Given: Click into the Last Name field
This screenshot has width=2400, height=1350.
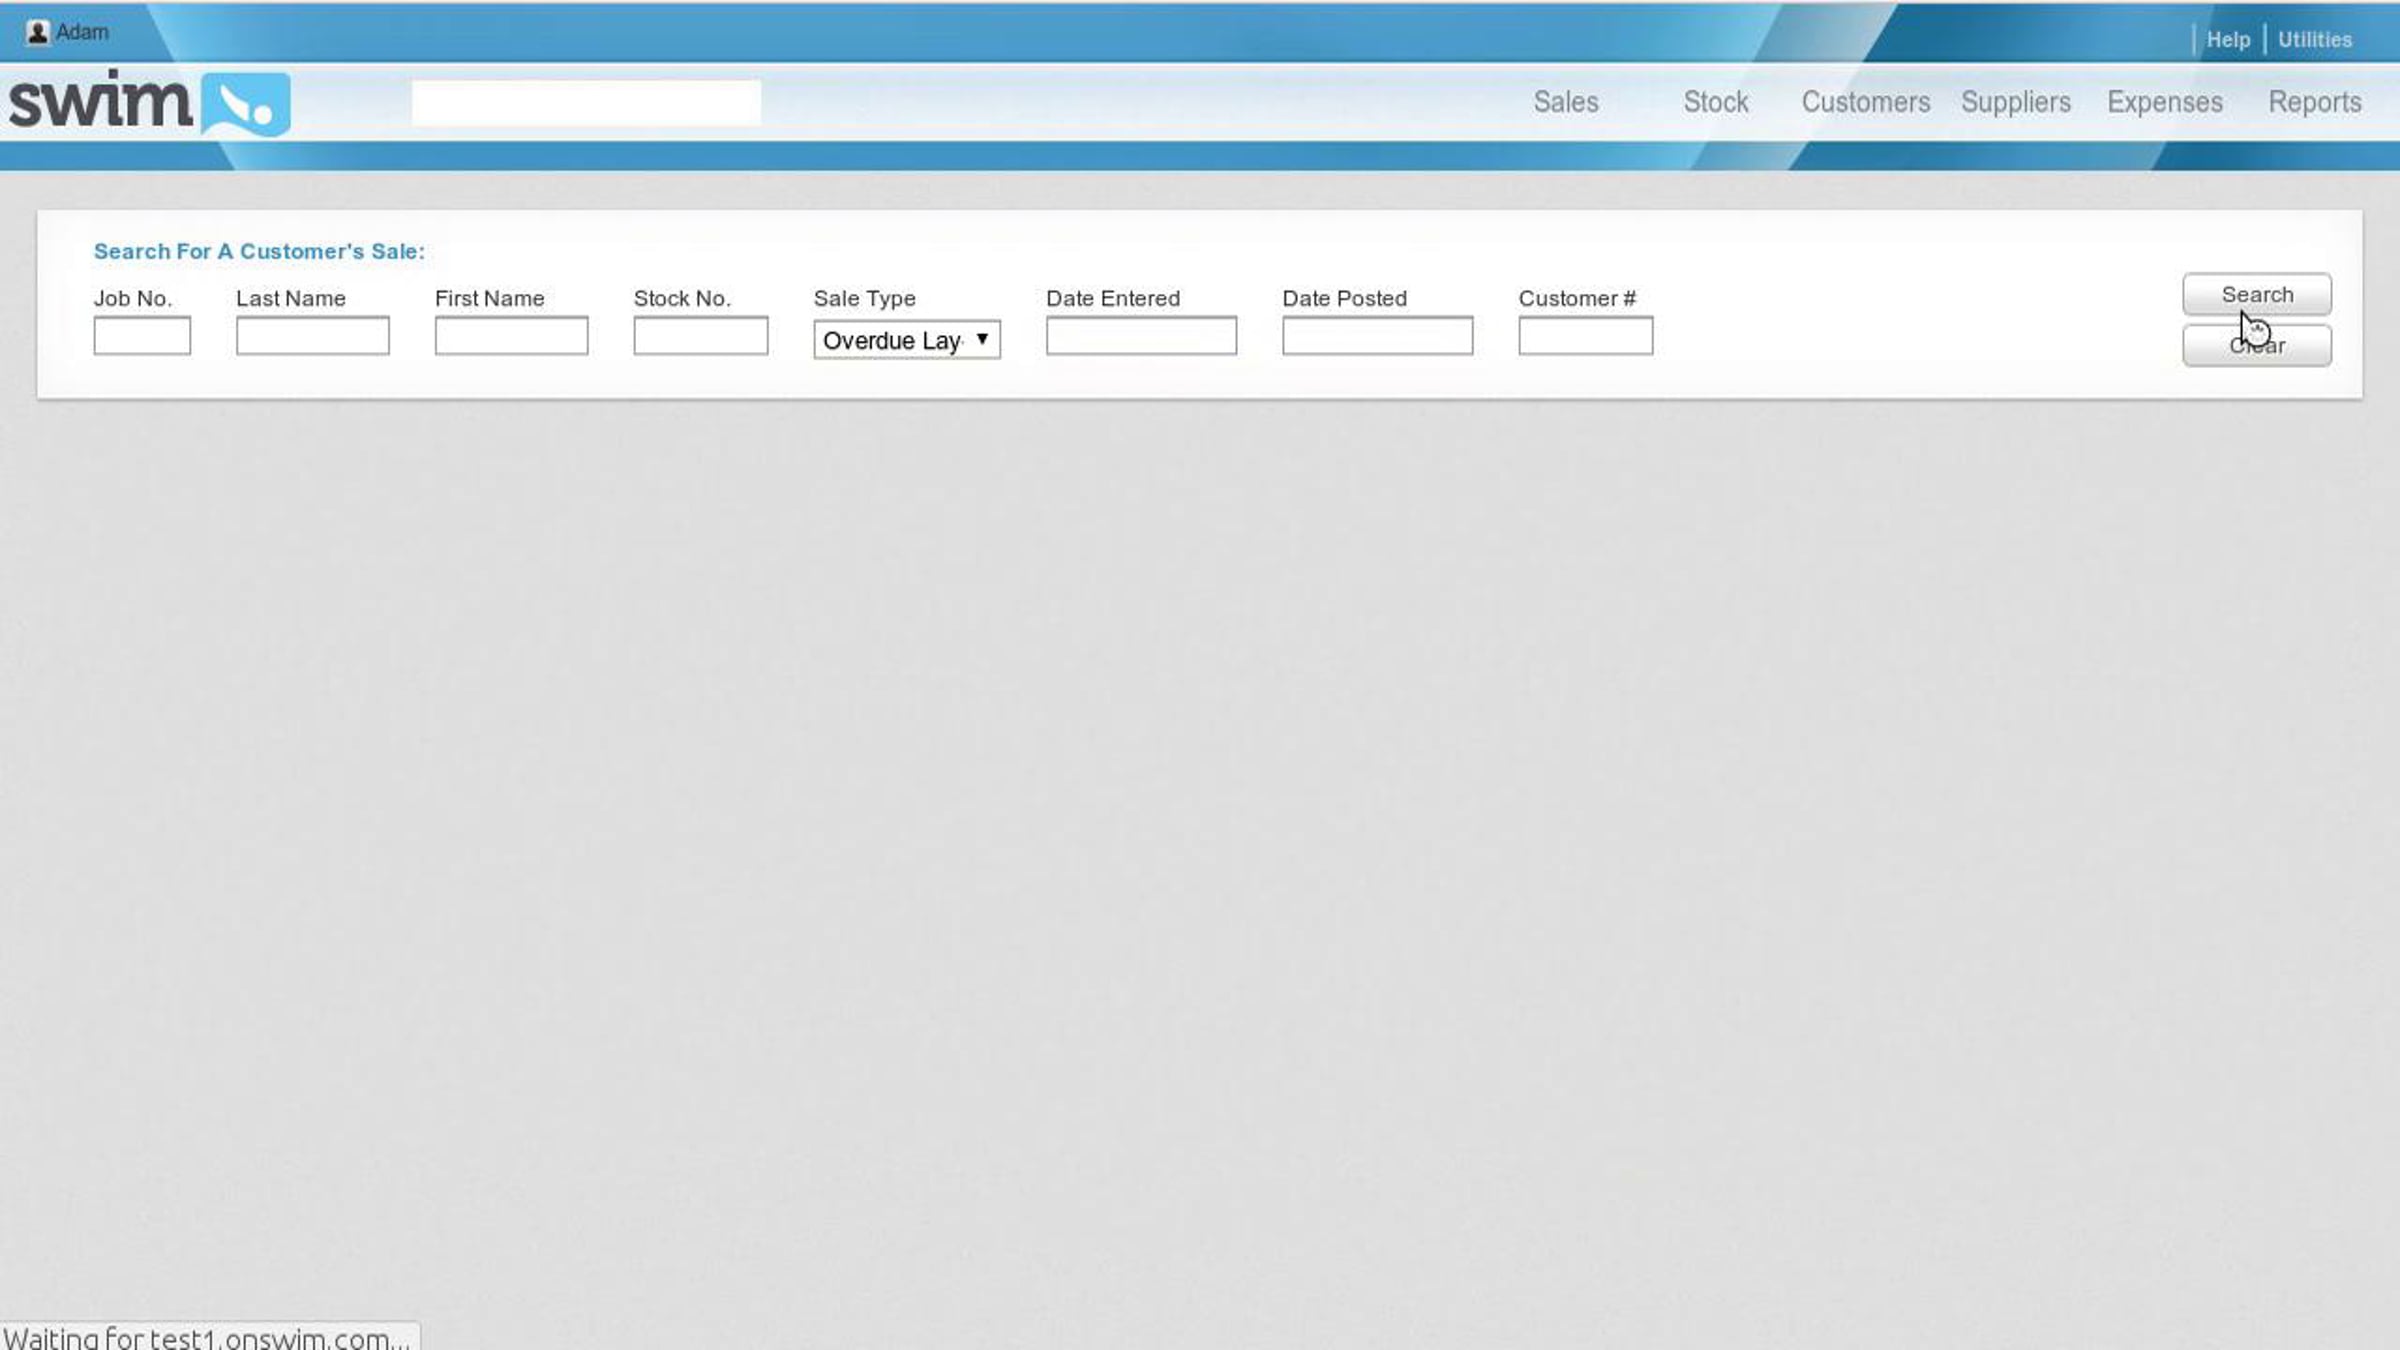Looking at the screenshot, I should click(313, 336).
